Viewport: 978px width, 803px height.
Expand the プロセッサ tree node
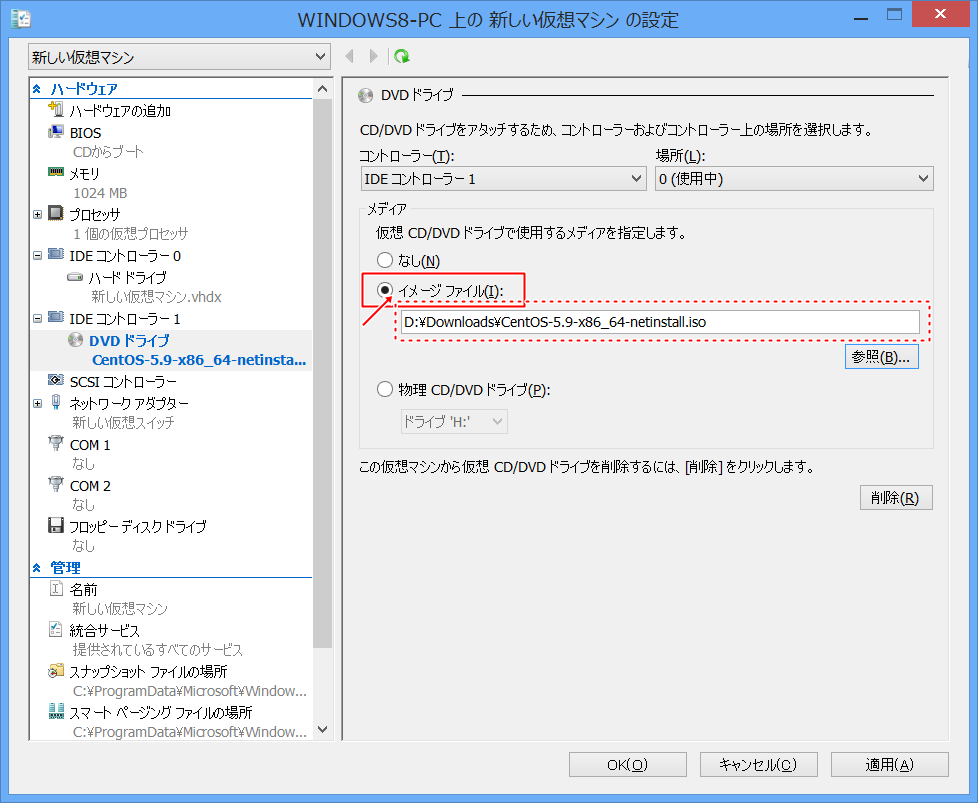pyautogui.click(x=37, y=215)
